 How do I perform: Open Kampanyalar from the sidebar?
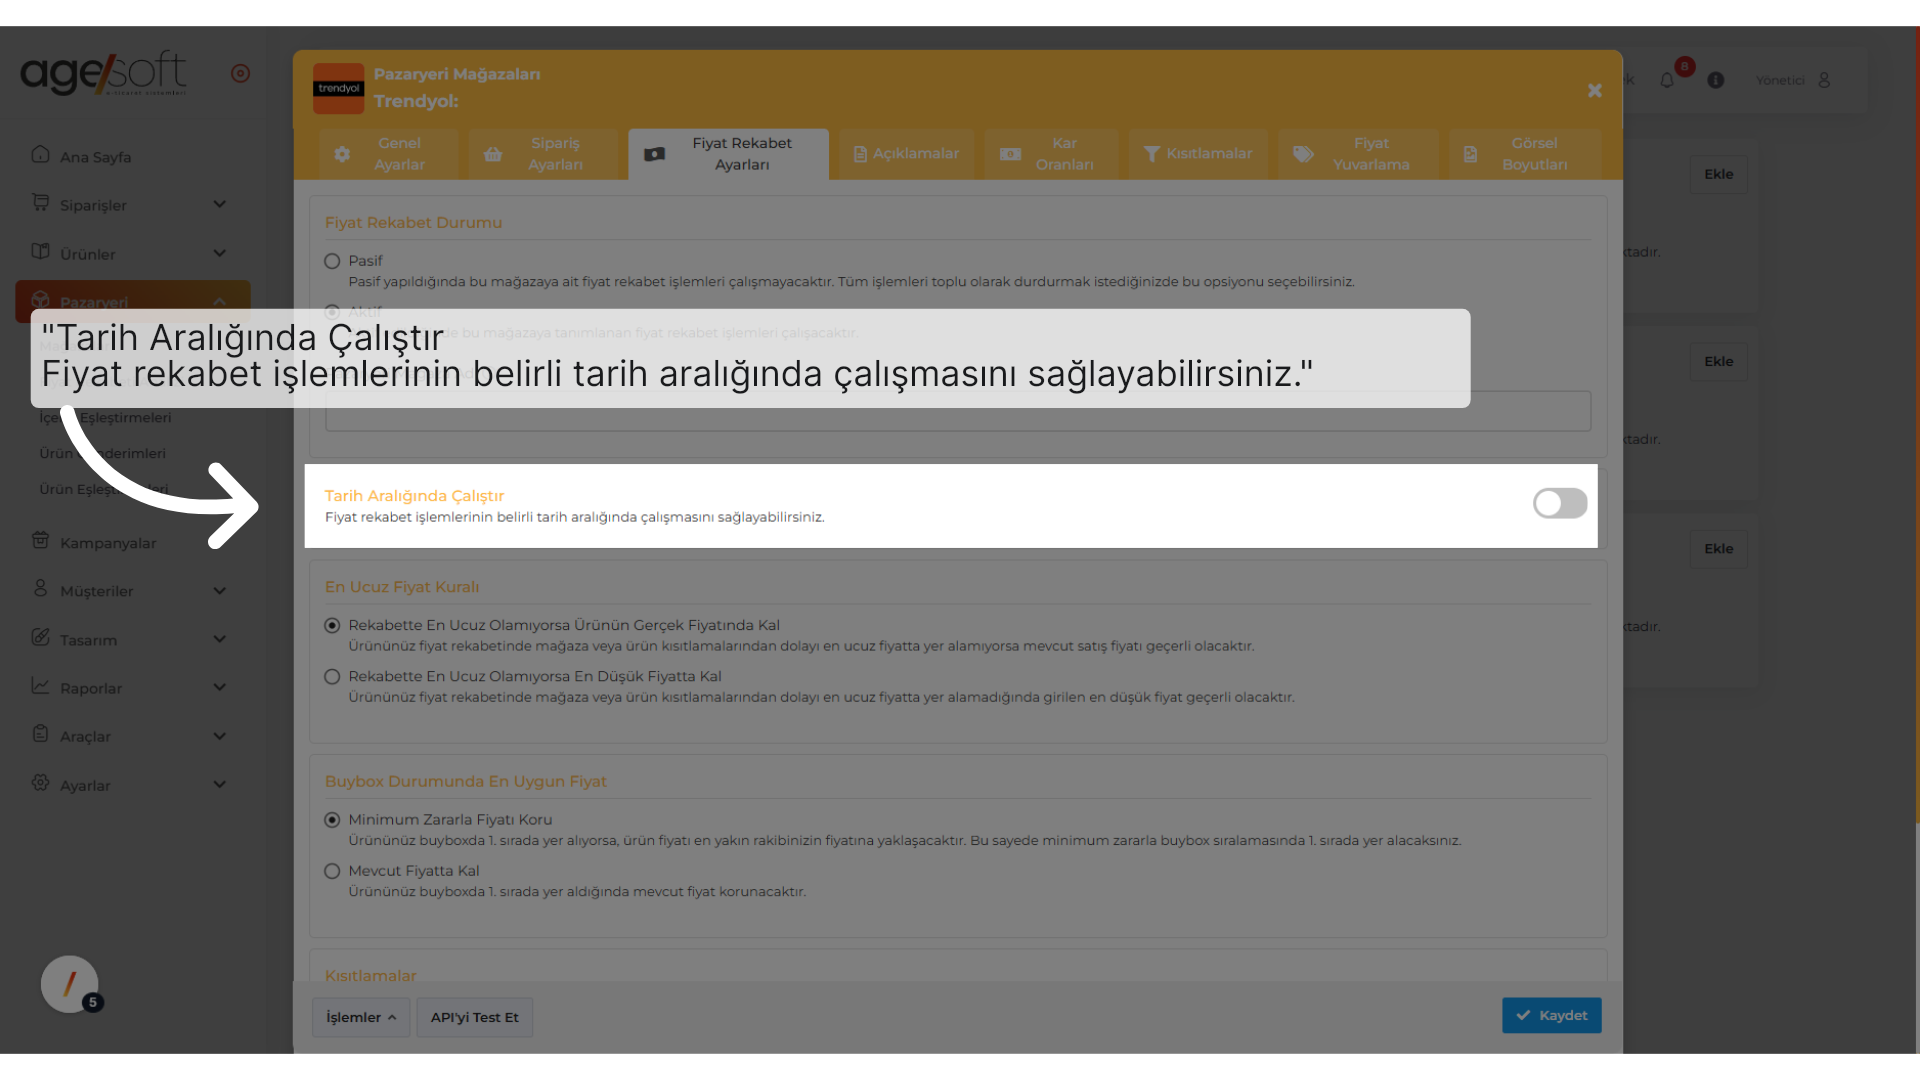tap(108, 543)
